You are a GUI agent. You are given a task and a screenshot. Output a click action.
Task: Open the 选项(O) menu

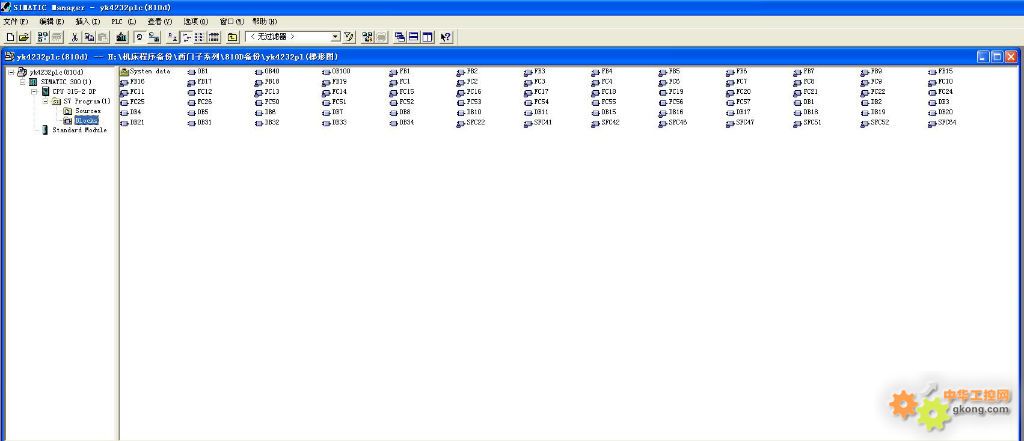(195, 22)
